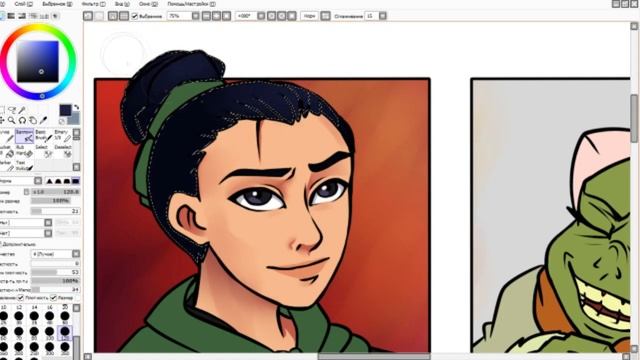
Task: Toggle the Плотность pressure checkbox
Action: click(x=21, y=298)
